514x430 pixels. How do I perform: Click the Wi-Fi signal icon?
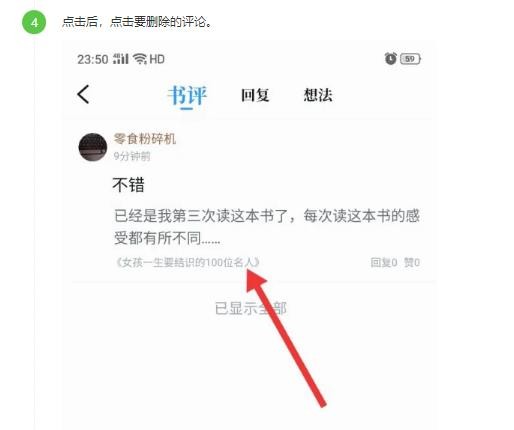click(x=140, y=59)
